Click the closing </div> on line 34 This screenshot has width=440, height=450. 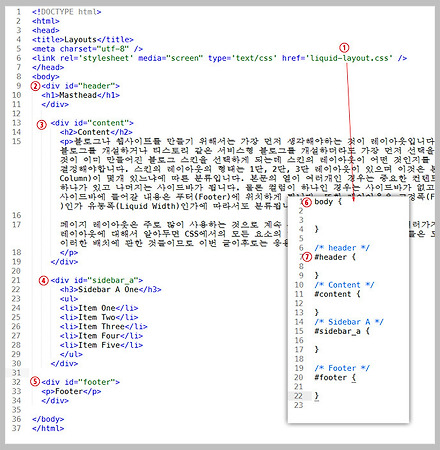(55, 401)
